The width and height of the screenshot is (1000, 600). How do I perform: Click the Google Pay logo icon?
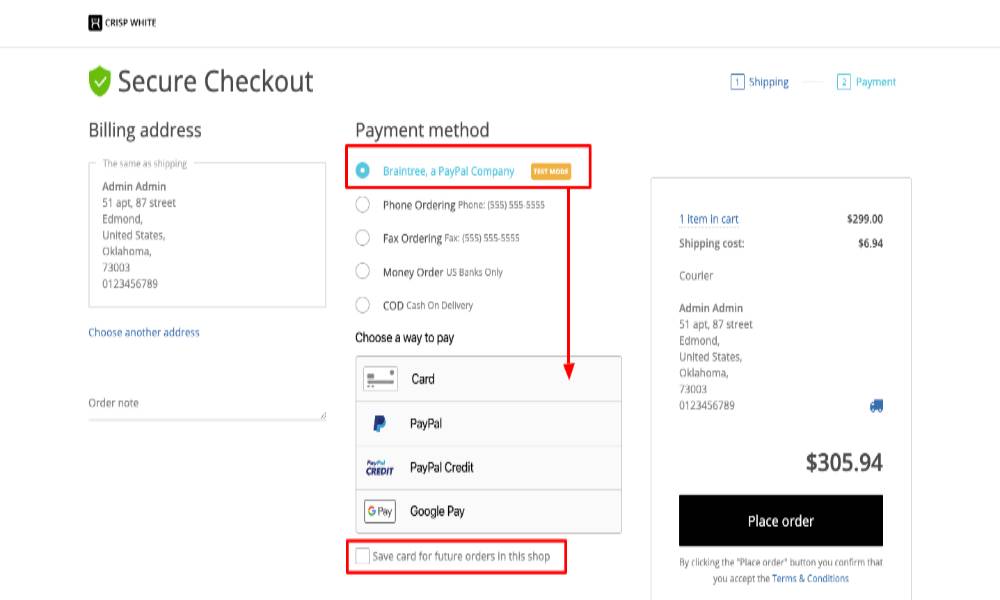[x=380, y=511]
